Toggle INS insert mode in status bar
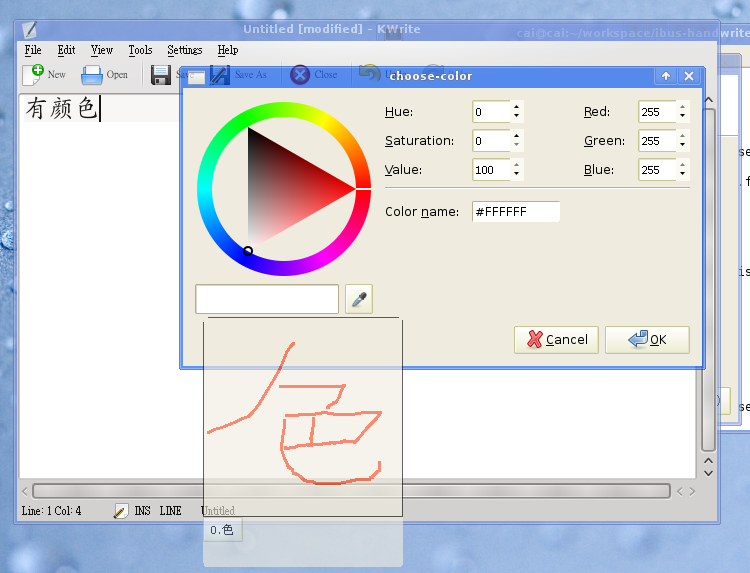 click(143, 511)
